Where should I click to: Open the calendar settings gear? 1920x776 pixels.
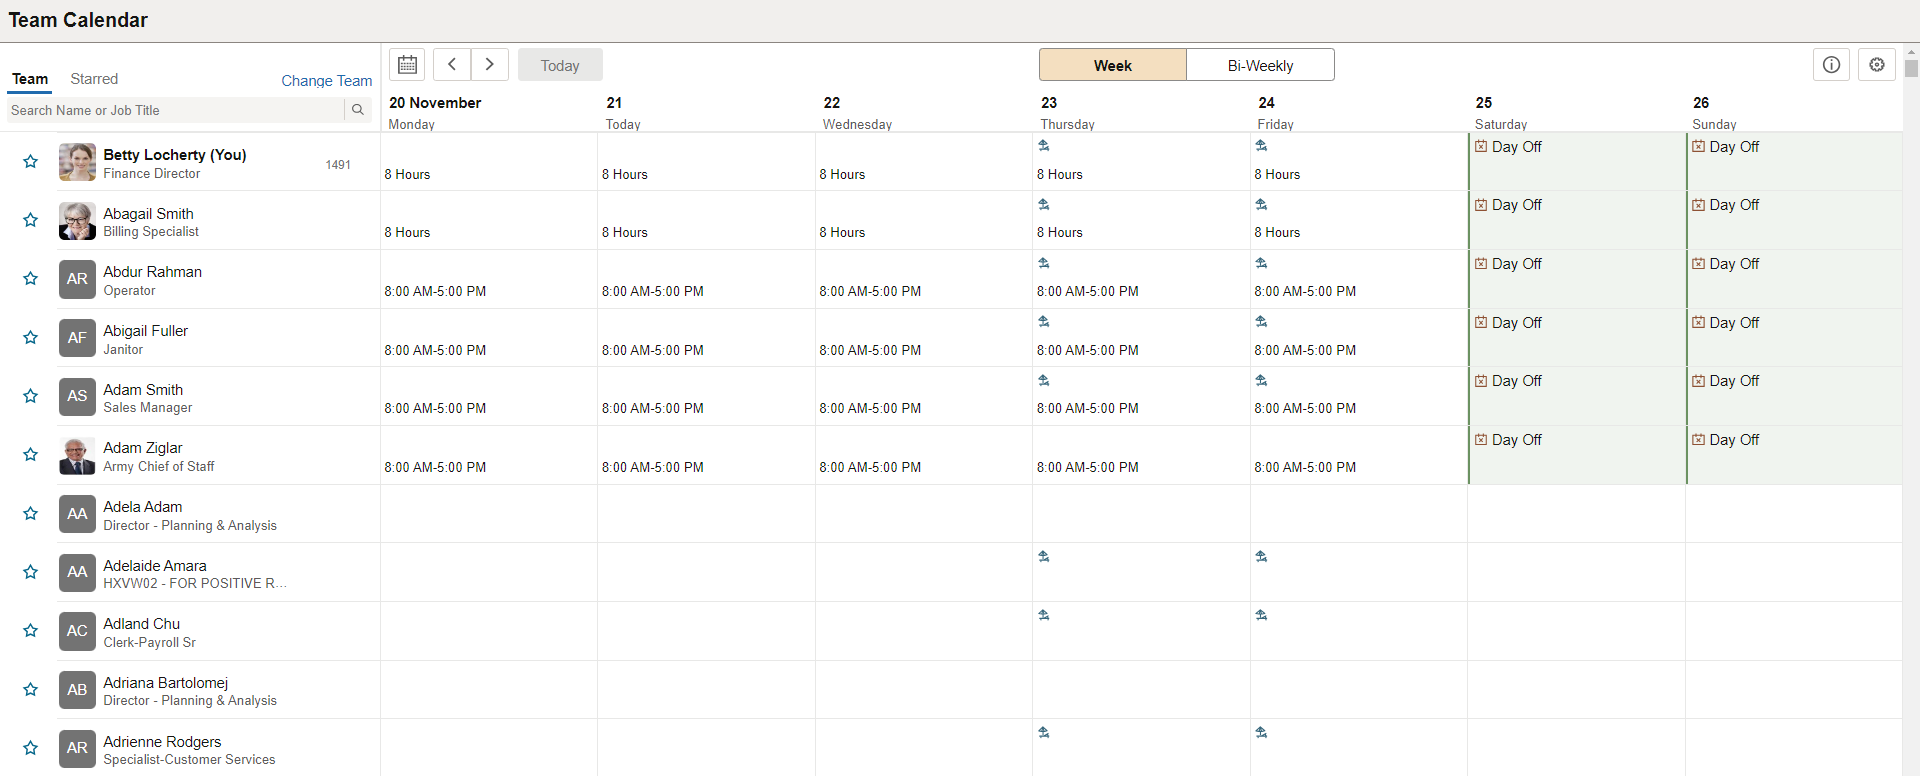point(1877,65)
